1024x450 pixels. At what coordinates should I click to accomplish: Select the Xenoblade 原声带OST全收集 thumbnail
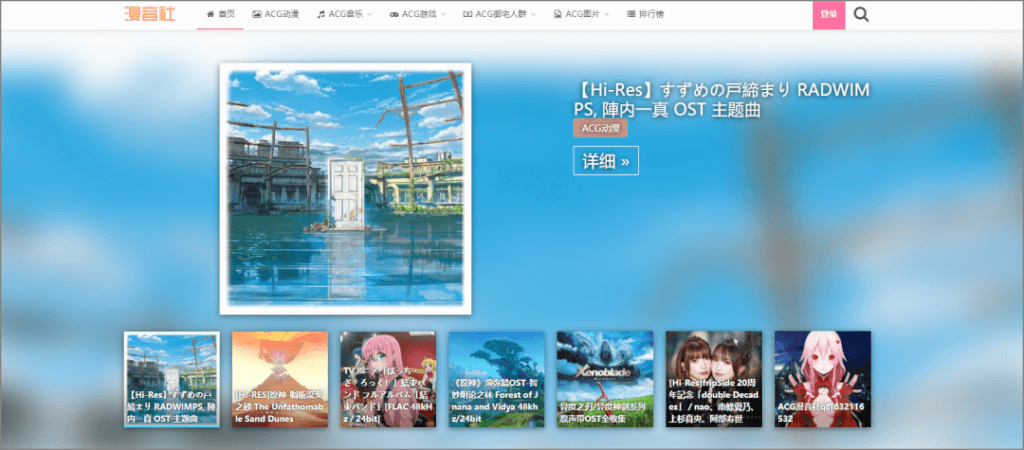click(605, 379)
